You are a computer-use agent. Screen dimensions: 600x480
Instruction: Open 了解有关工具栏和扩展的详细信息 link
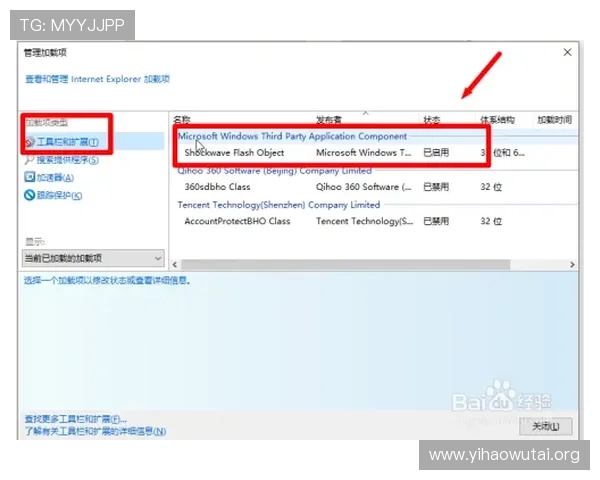(95, 431)
